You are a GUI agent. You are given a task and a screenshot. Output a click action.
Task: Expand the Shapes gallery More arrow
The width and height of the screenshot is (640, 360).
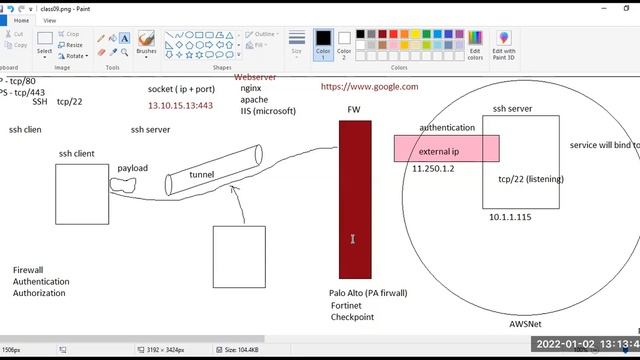click(239, 55)
